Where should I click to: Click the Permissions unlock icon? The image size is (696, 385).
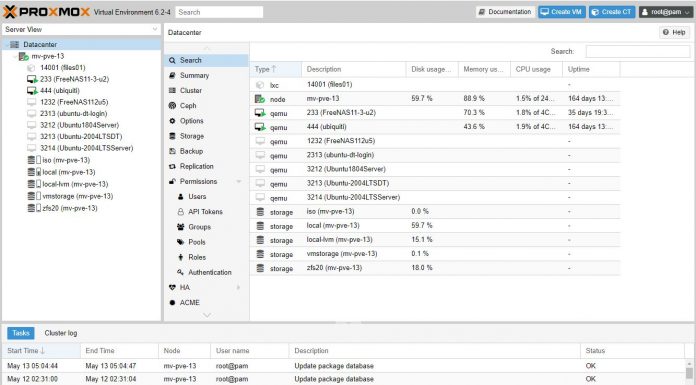click(x=172, y=181)
